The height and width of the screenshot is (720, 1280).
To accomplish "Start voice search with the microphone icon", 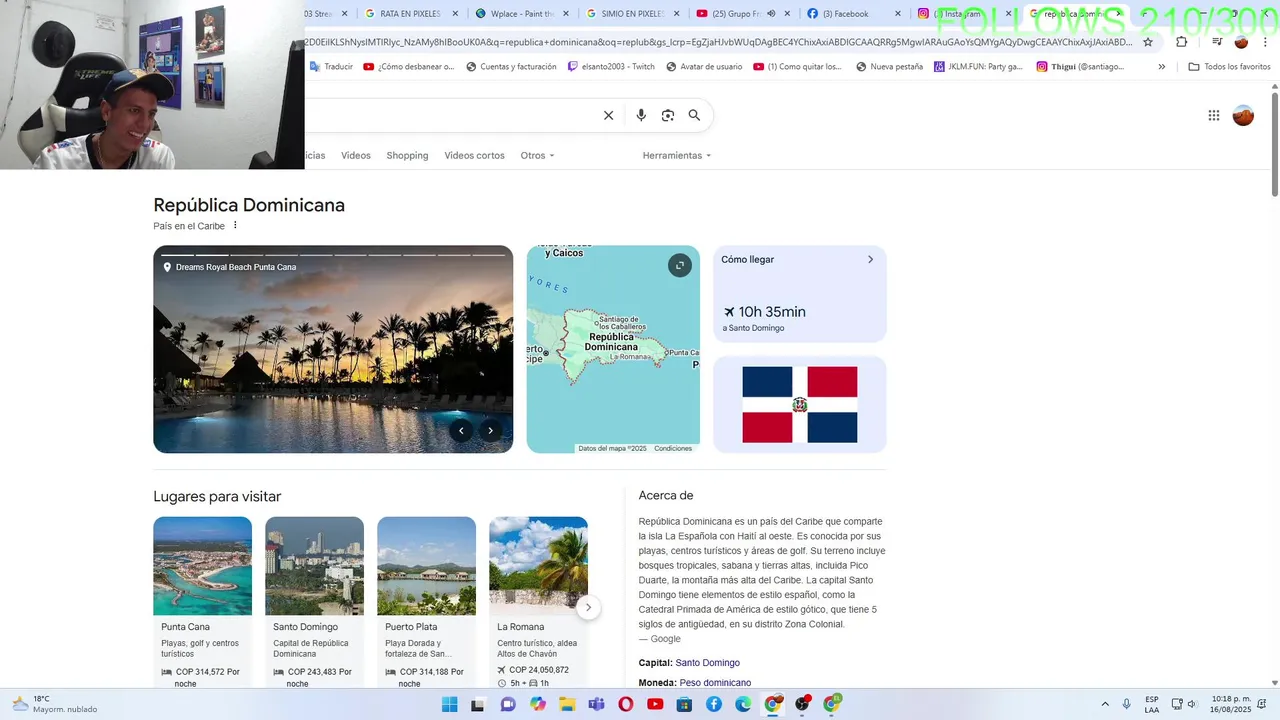I will (x=641, y=115).
